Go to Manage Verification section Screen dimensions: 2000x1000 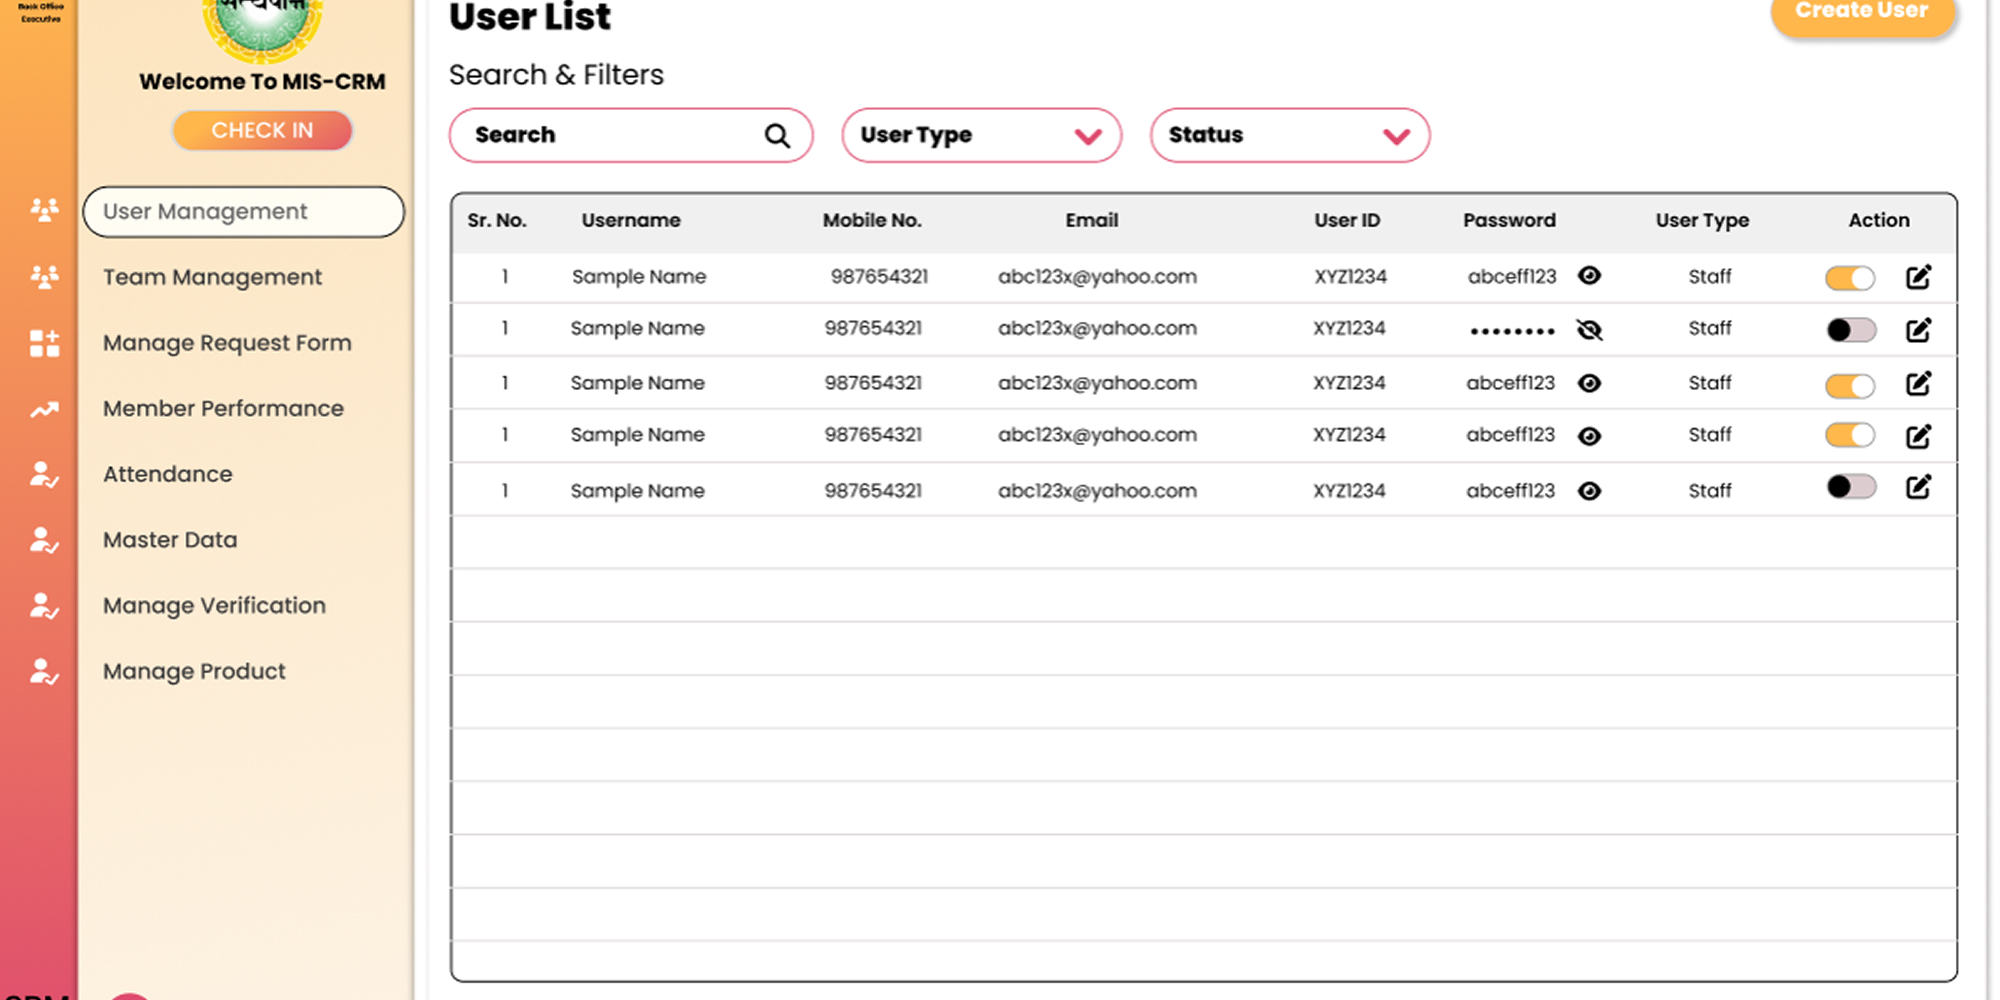214,606
